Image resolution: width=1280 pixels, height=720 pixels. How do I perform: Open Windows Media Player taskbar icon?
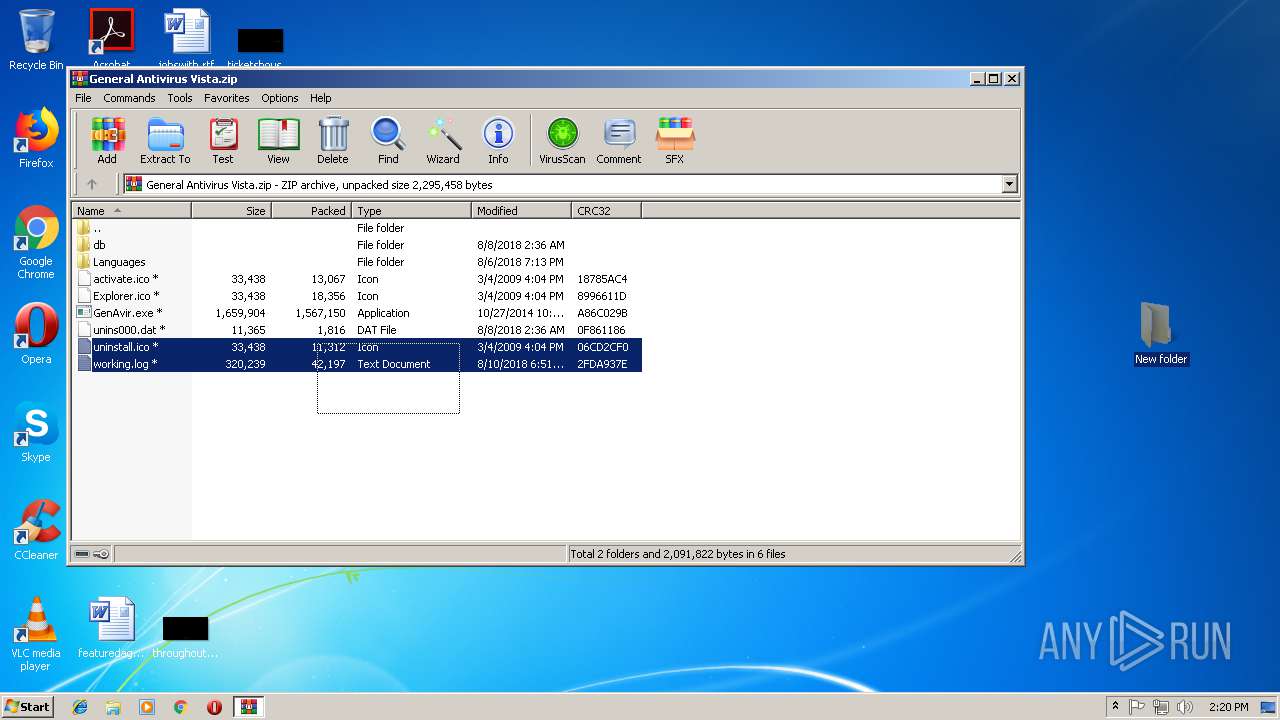coord(147,707)
